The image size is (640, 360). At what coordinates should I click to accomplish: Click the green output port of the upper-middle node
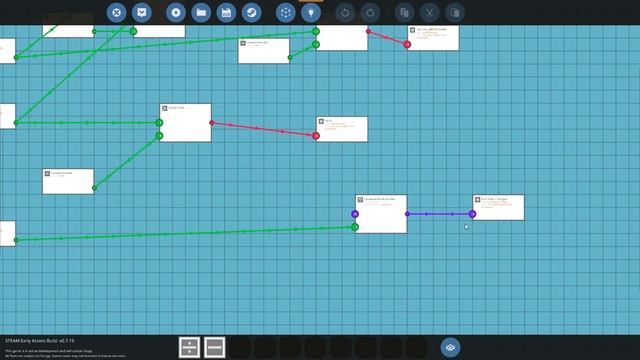pos(290,58)
